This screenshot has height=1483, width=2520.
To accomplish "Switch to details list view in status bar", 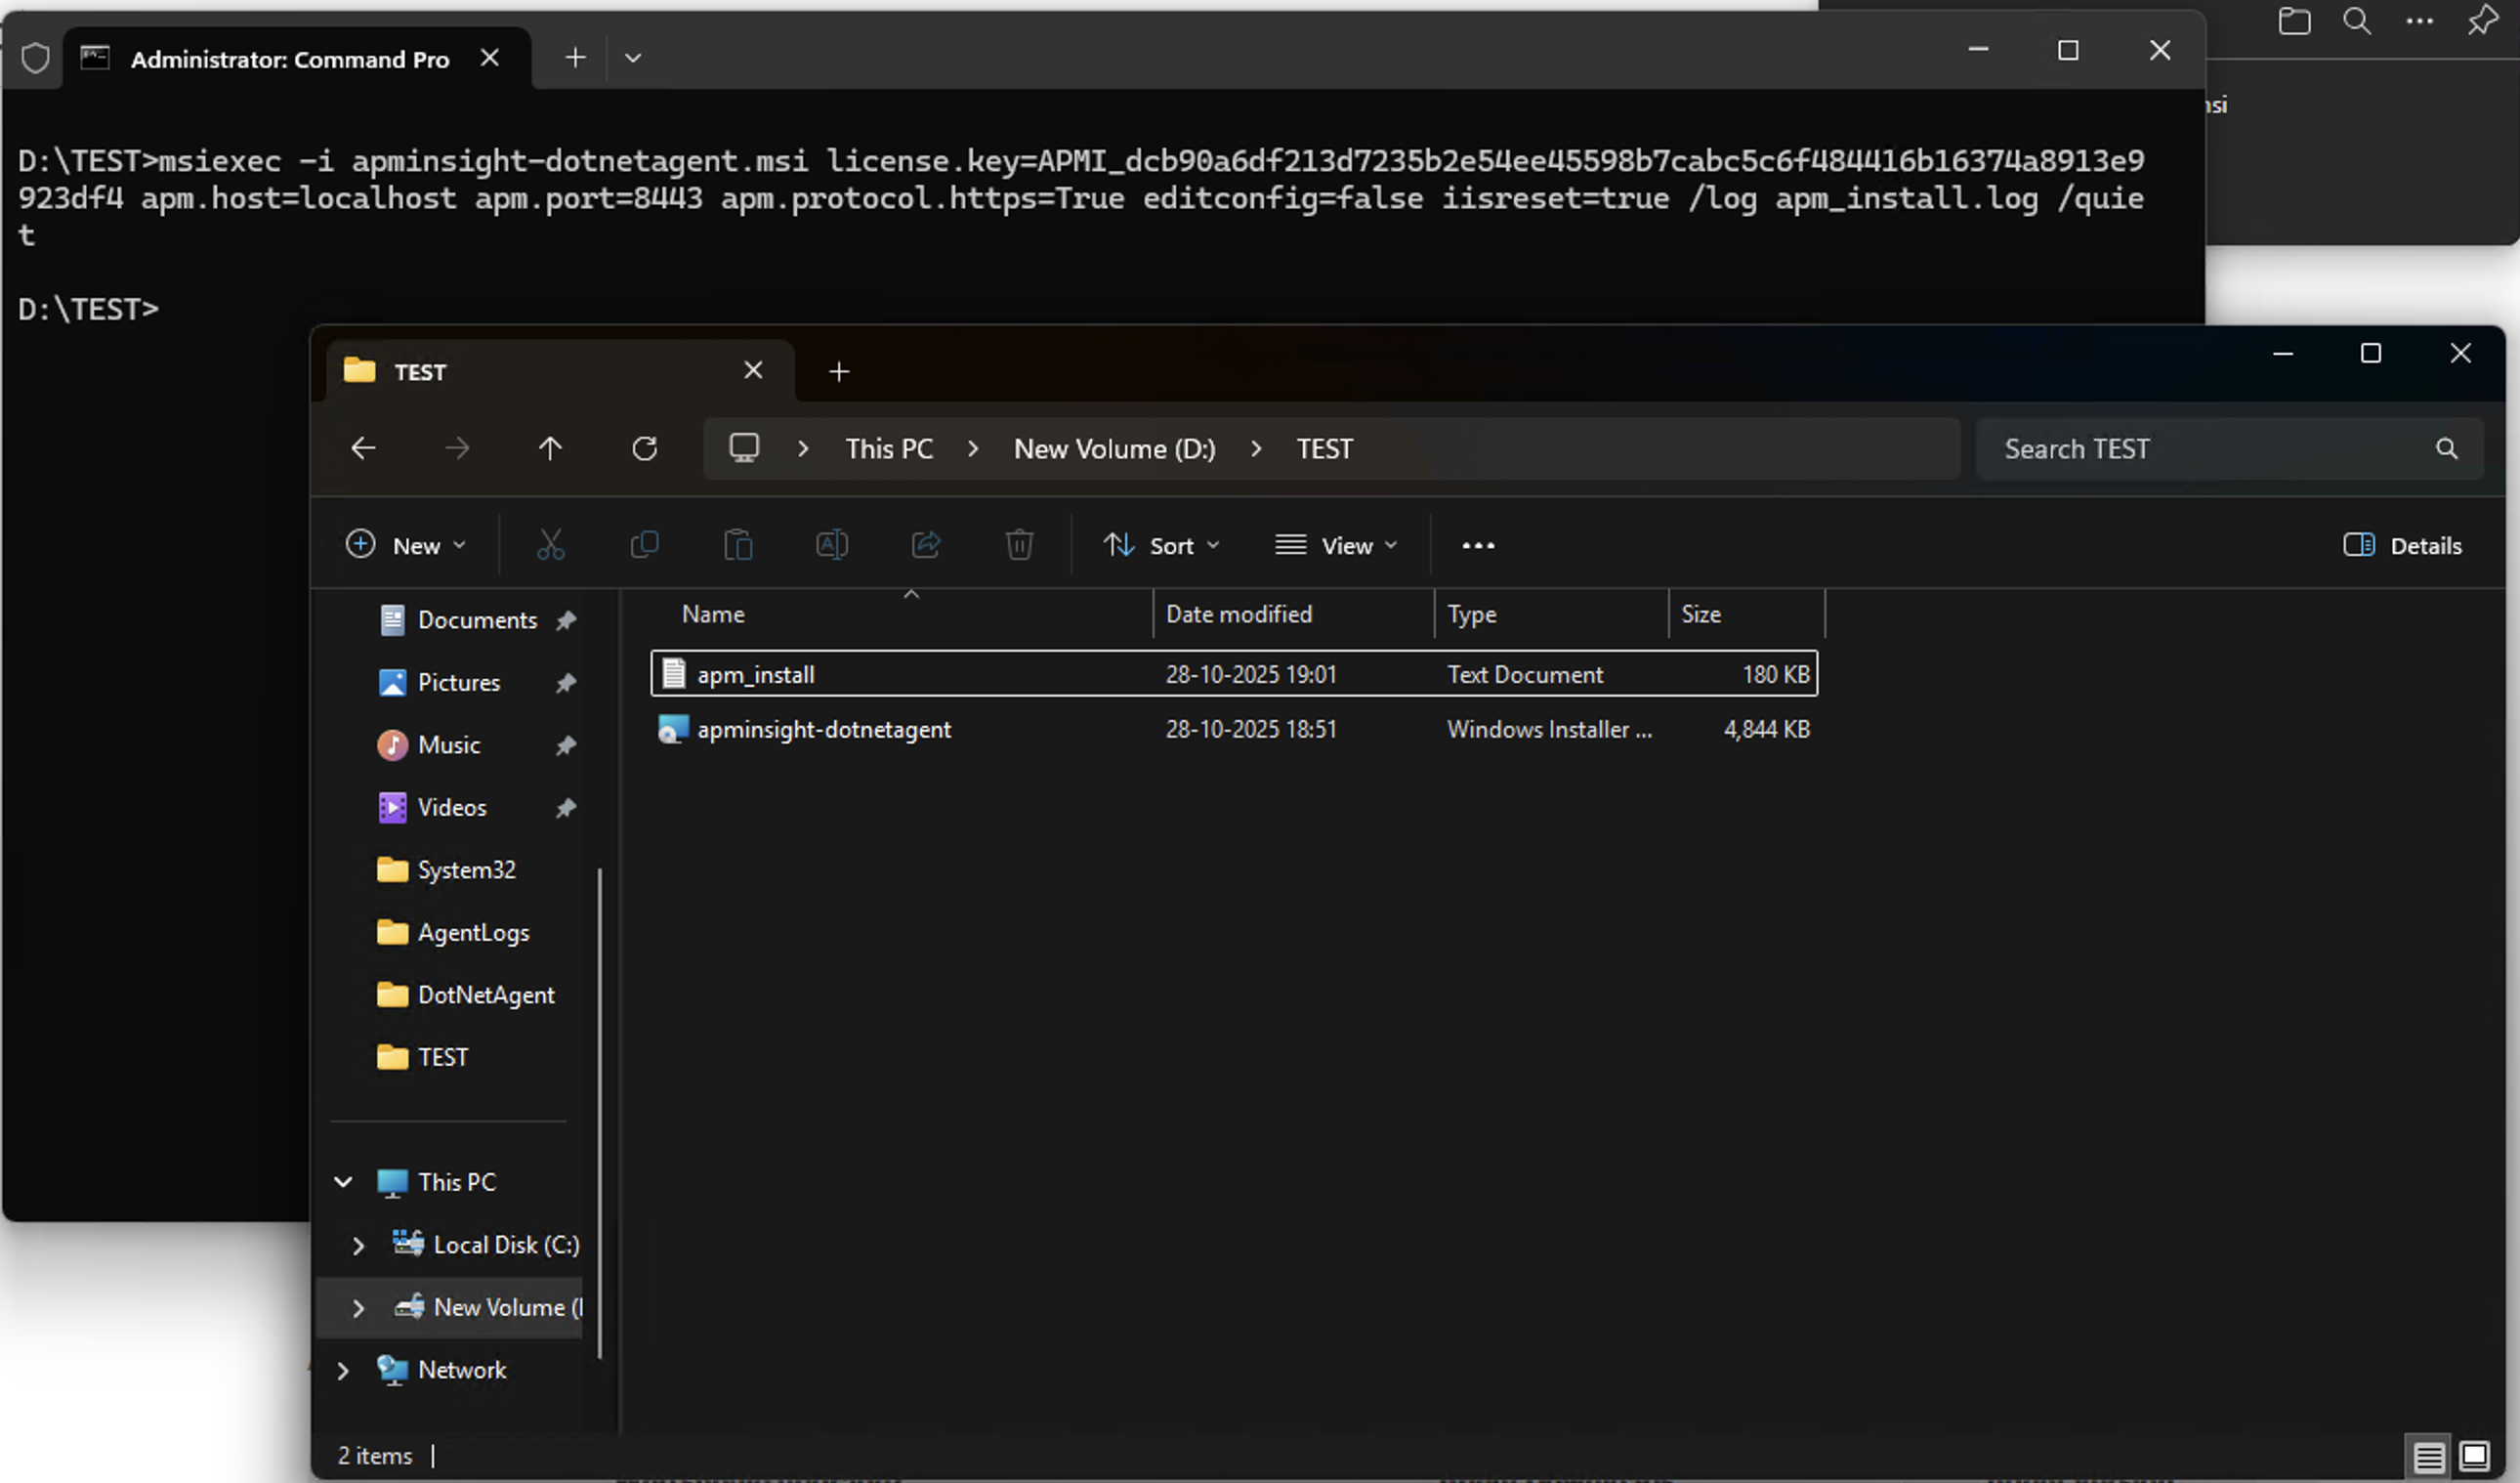I will point(2429,1455).
